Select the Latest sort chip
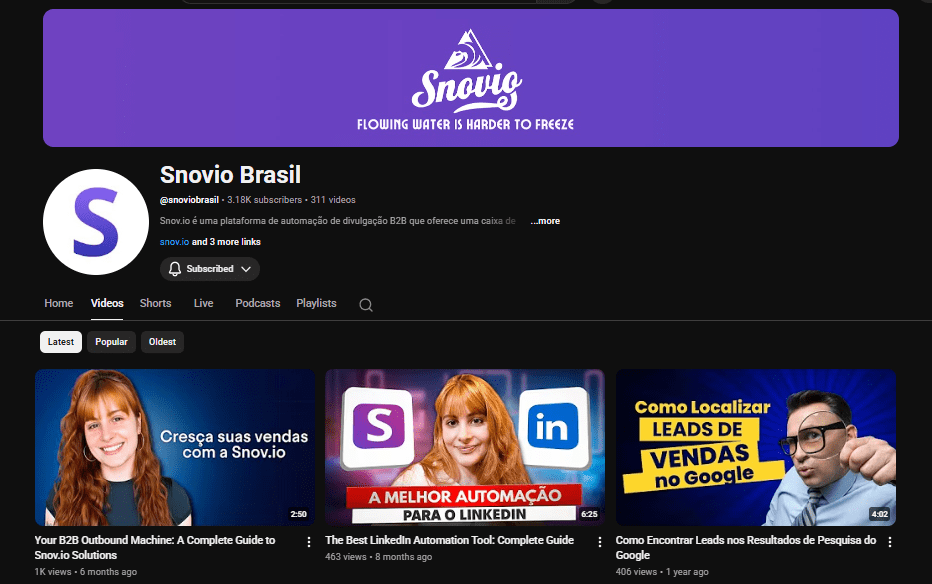 (61, 342)
